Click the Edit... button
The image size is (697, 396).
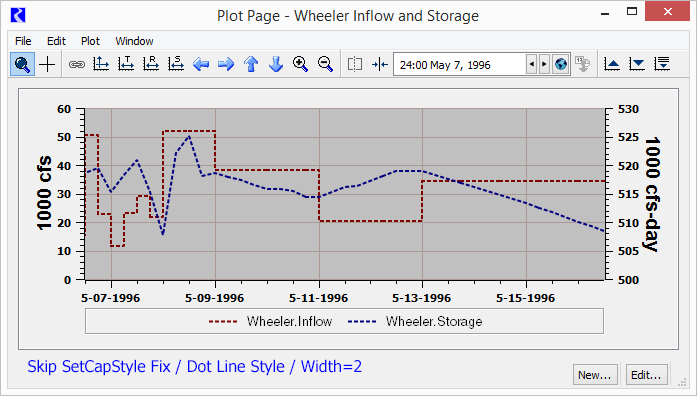tap(646, 375)
